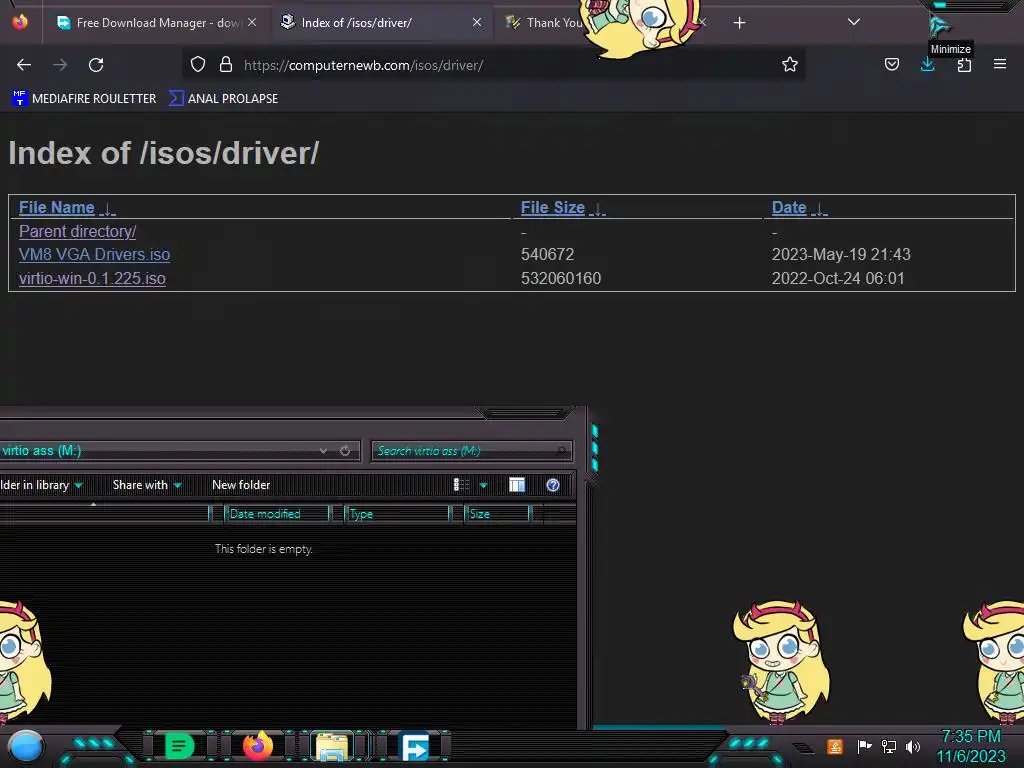
Task: Sort Explorer by Date modified column
Action: point(277,514)
